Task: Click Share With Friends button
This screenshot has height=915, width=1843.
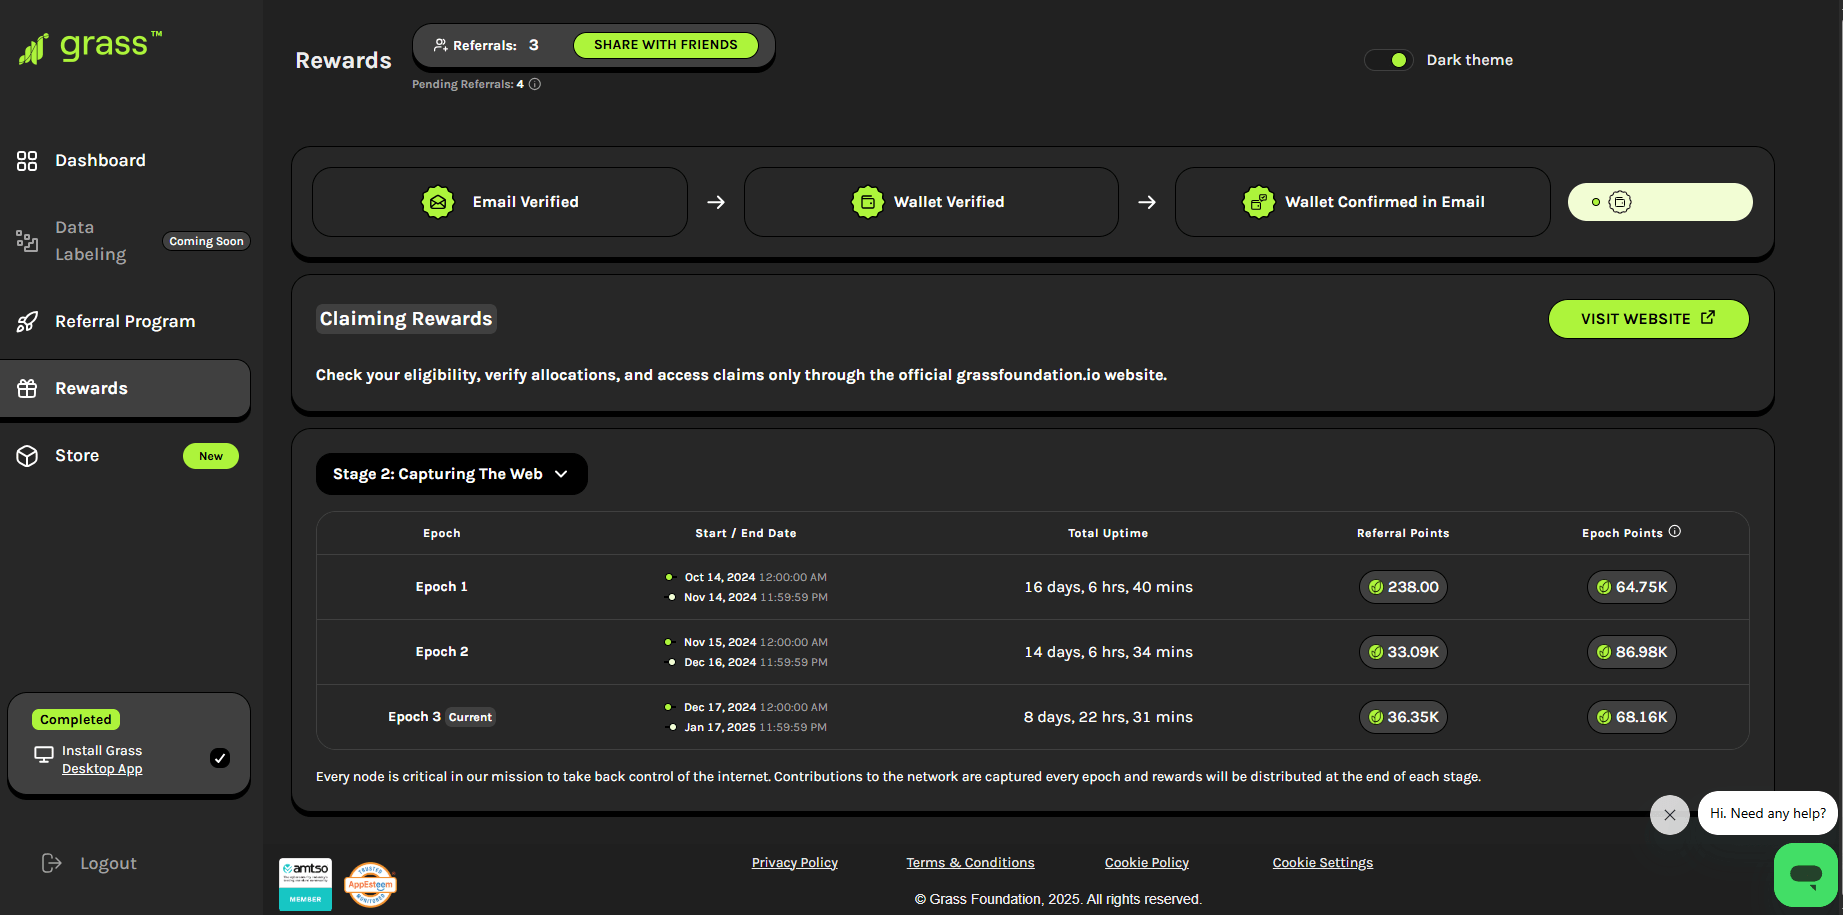Action: click(x=666, y=45)
